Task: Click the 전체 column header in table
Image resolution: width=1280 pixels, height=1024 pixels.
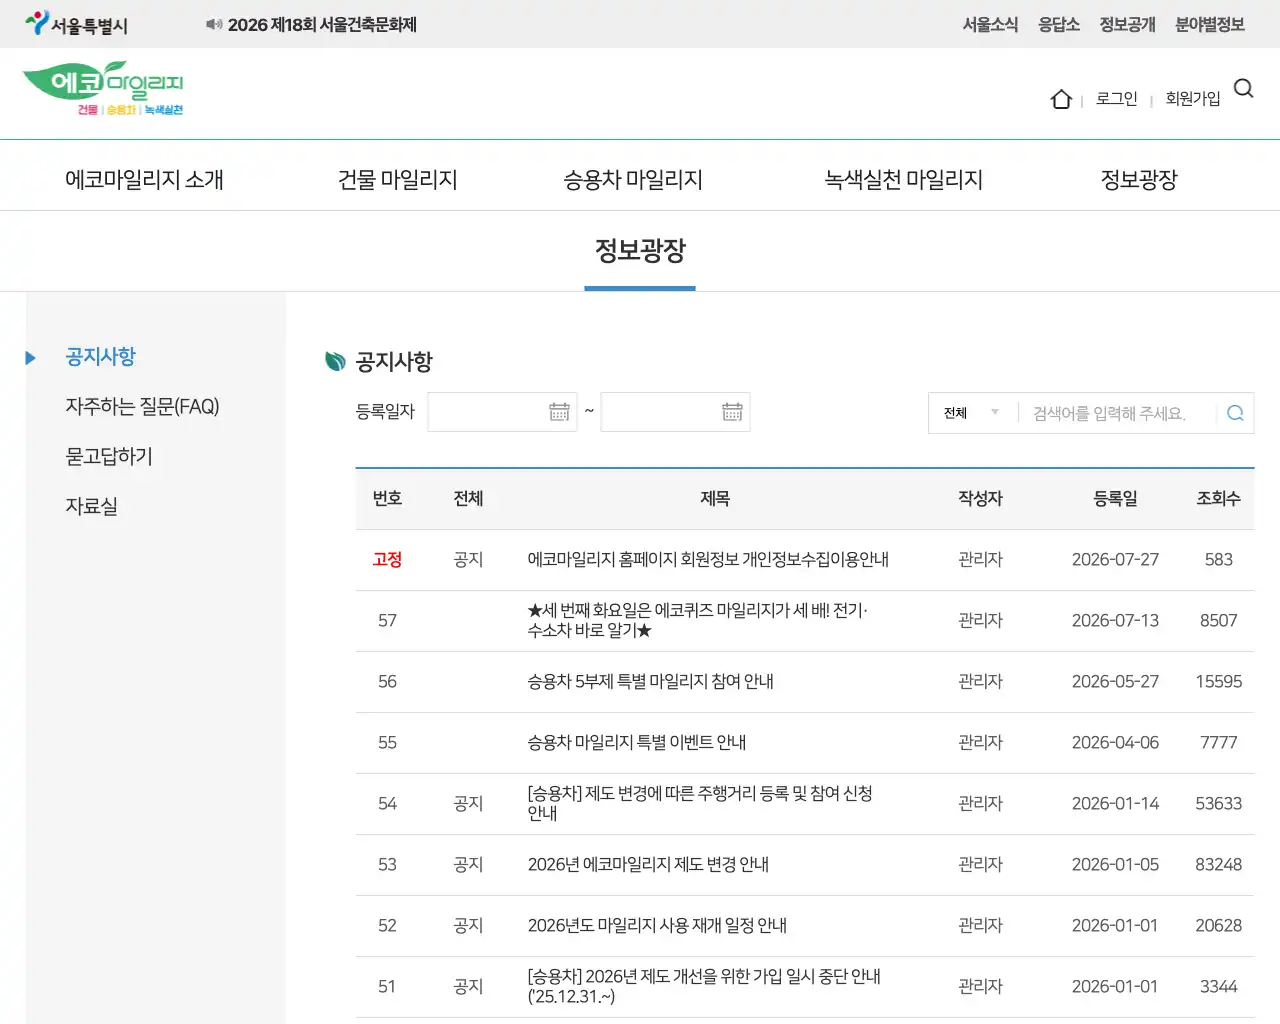Action: 468,499
